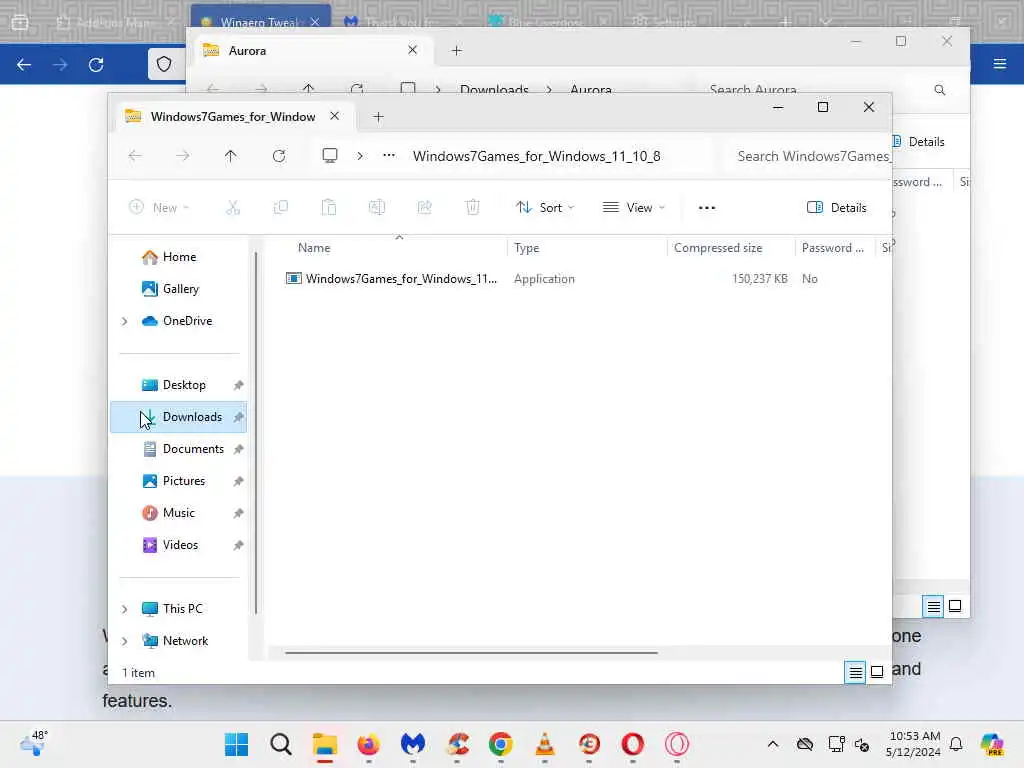Click the This PC monitor icon in the address bar
This screenshot has height=768, width=1024.
coord(330,155)
